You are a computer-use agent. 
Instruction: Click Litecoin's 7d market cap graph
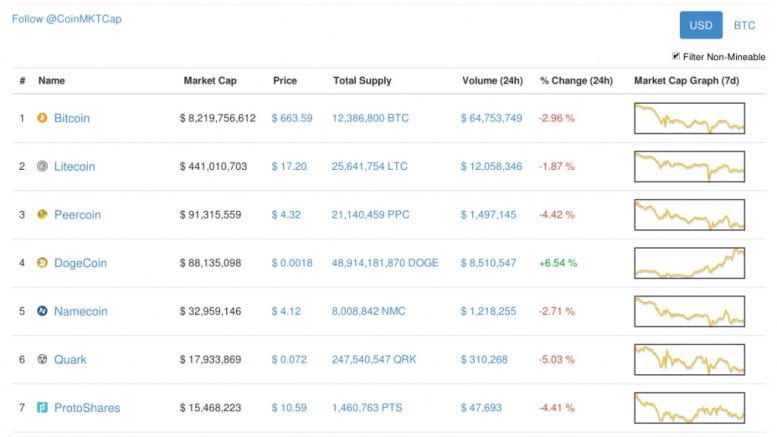pyautogui.click(x=689, y=166)
